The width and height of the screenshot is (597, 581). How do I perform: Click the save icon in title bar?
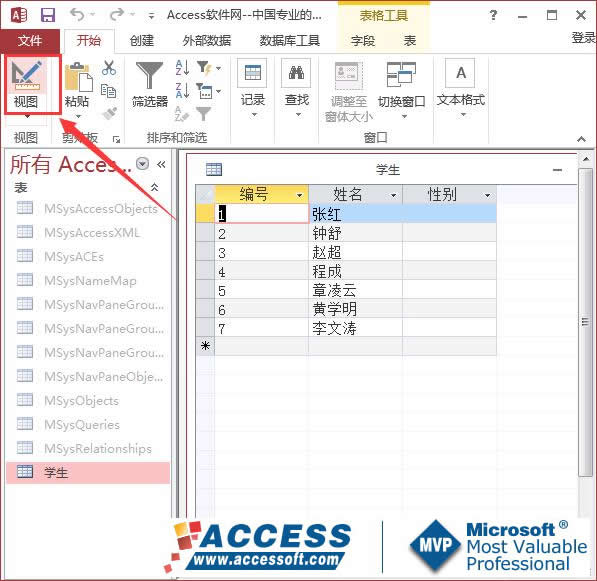pyautogui.click(x=48, y=15)
